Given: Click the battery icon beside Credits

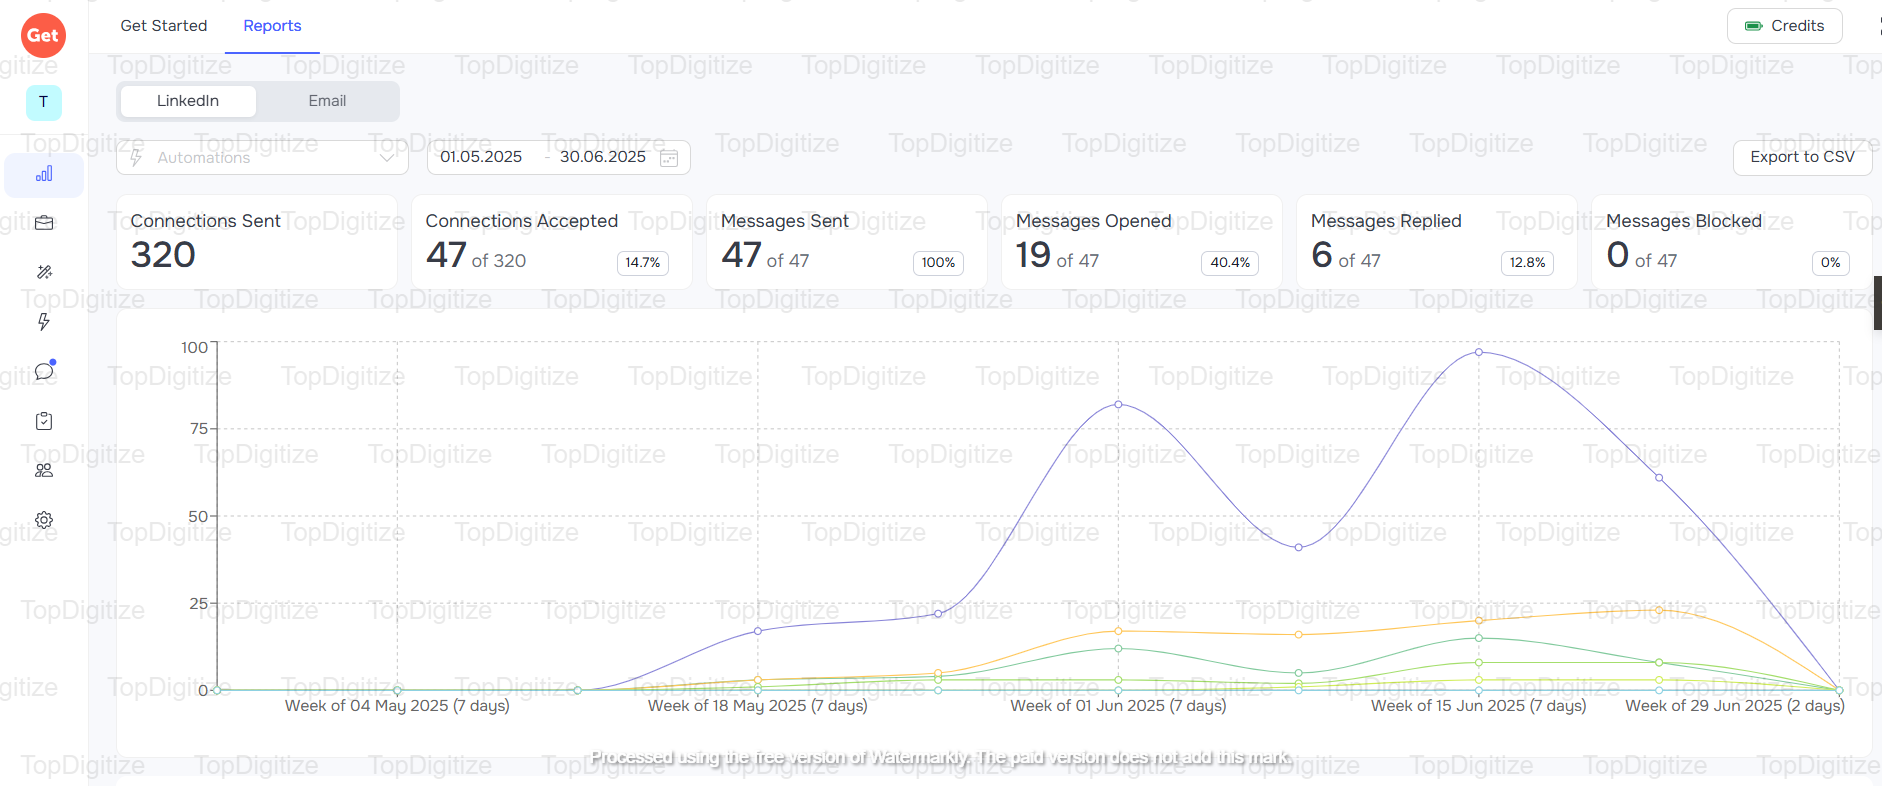Looking at the screenshot, I should pyautogui.click(x=1753, y=26).
